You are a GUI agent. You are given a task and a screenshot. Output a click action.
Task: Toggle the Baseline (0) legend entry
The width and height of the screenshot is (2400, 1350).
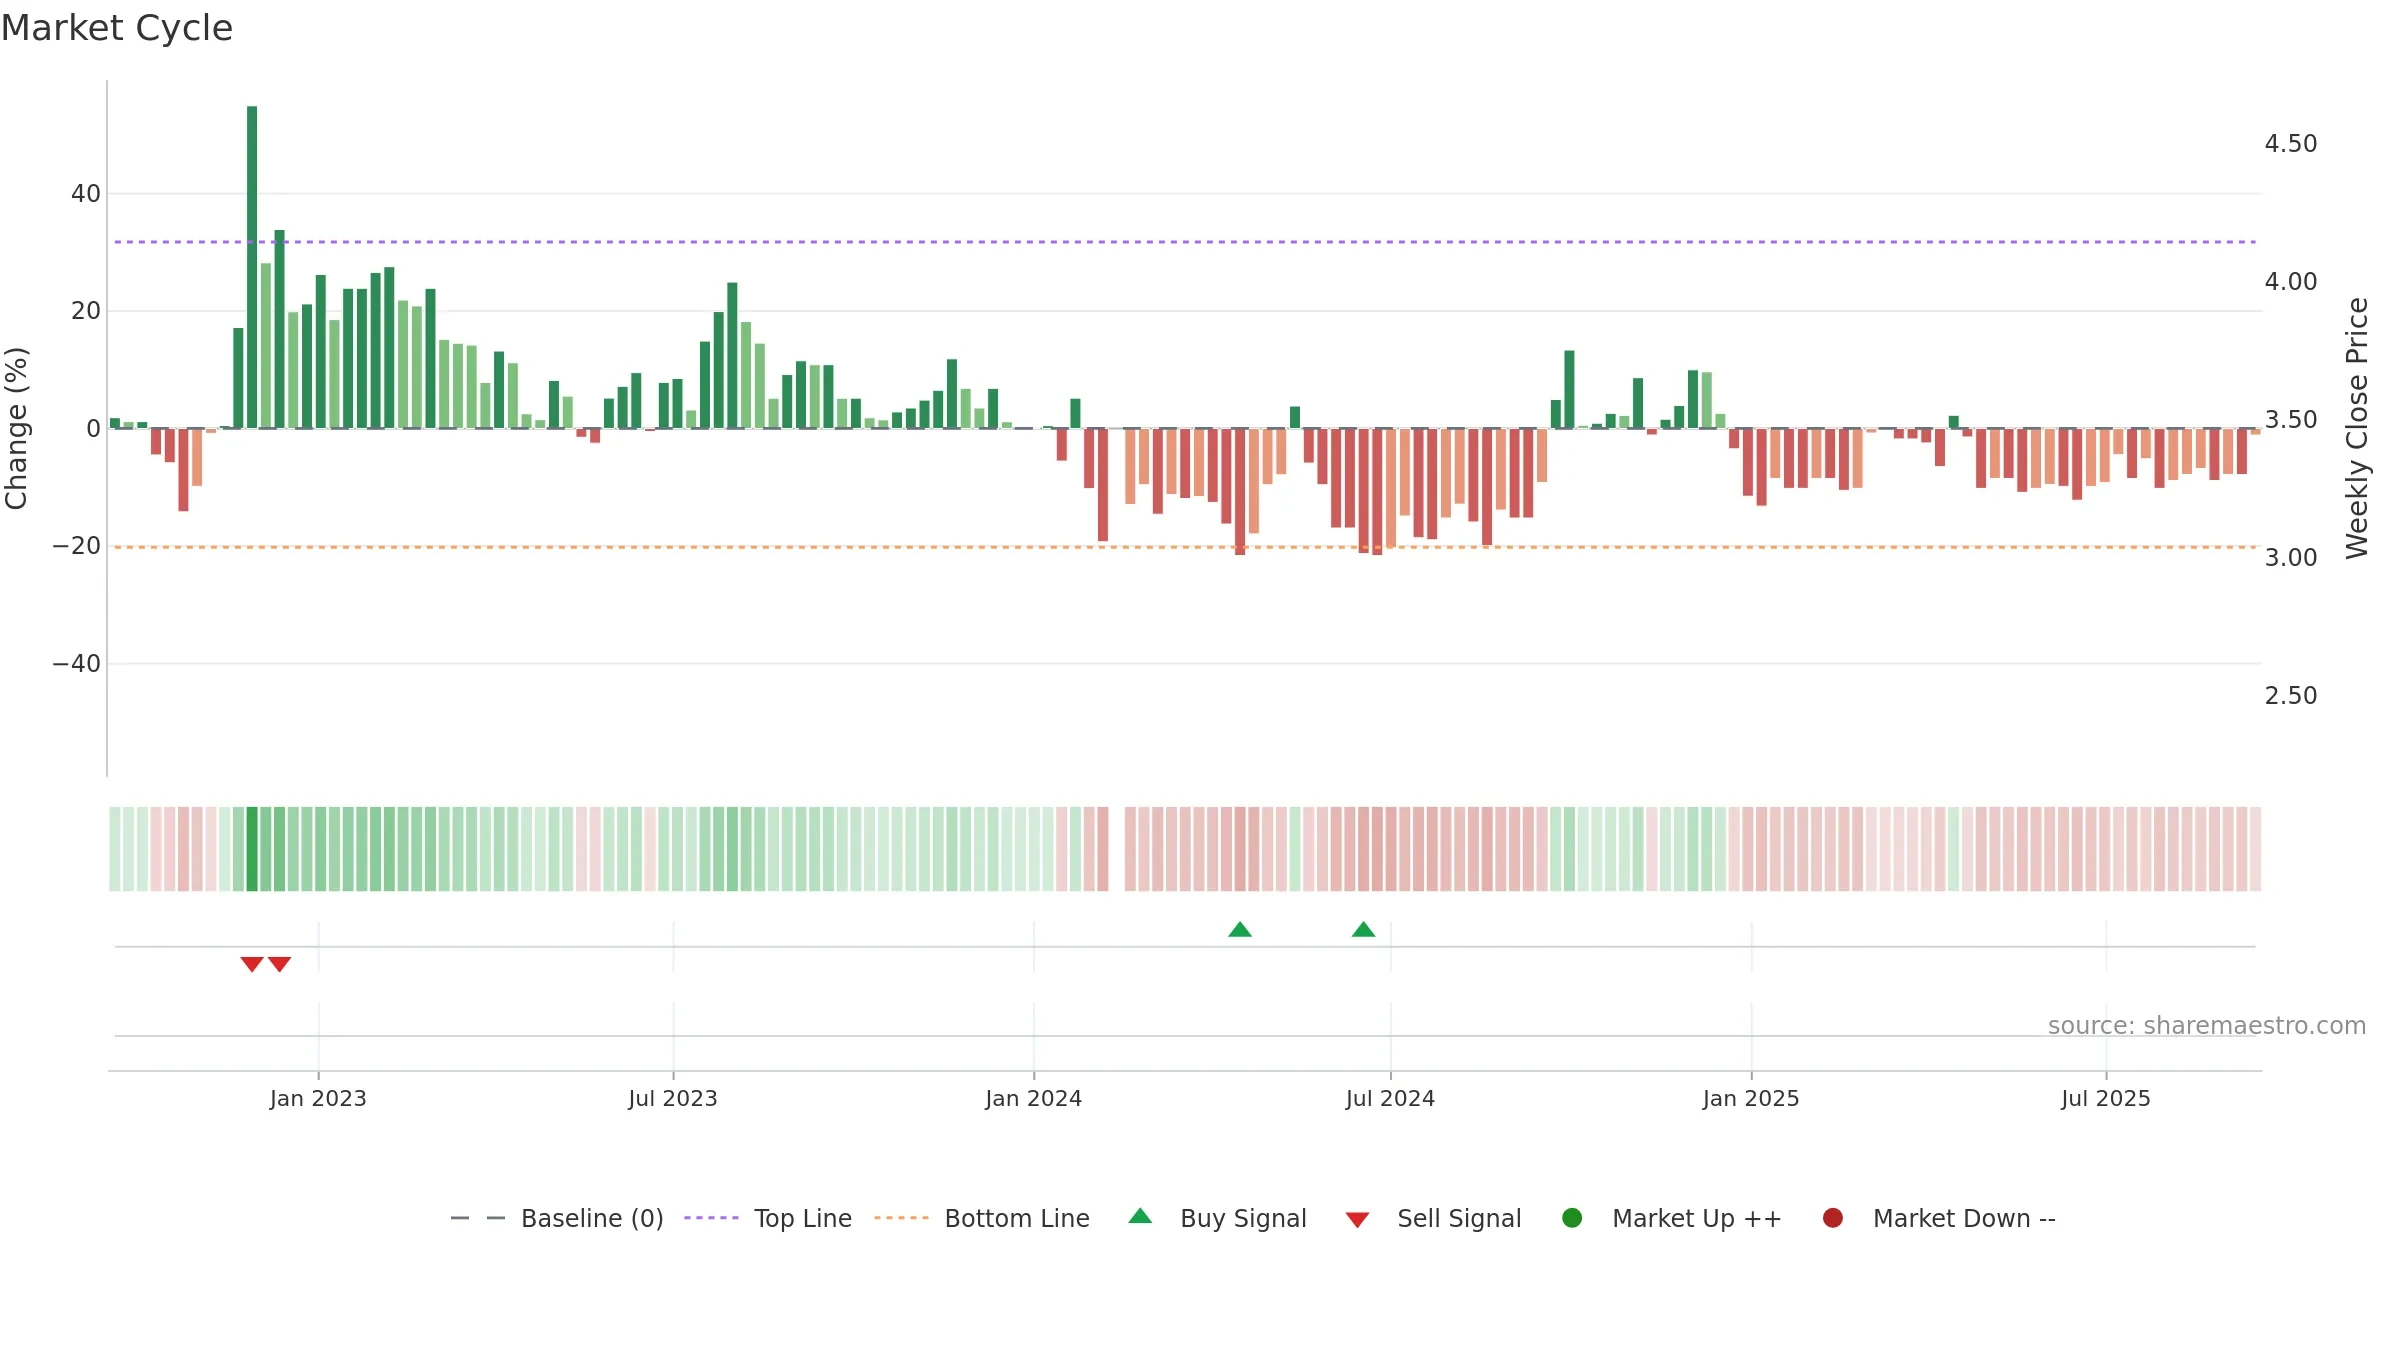pos(557,1218)
